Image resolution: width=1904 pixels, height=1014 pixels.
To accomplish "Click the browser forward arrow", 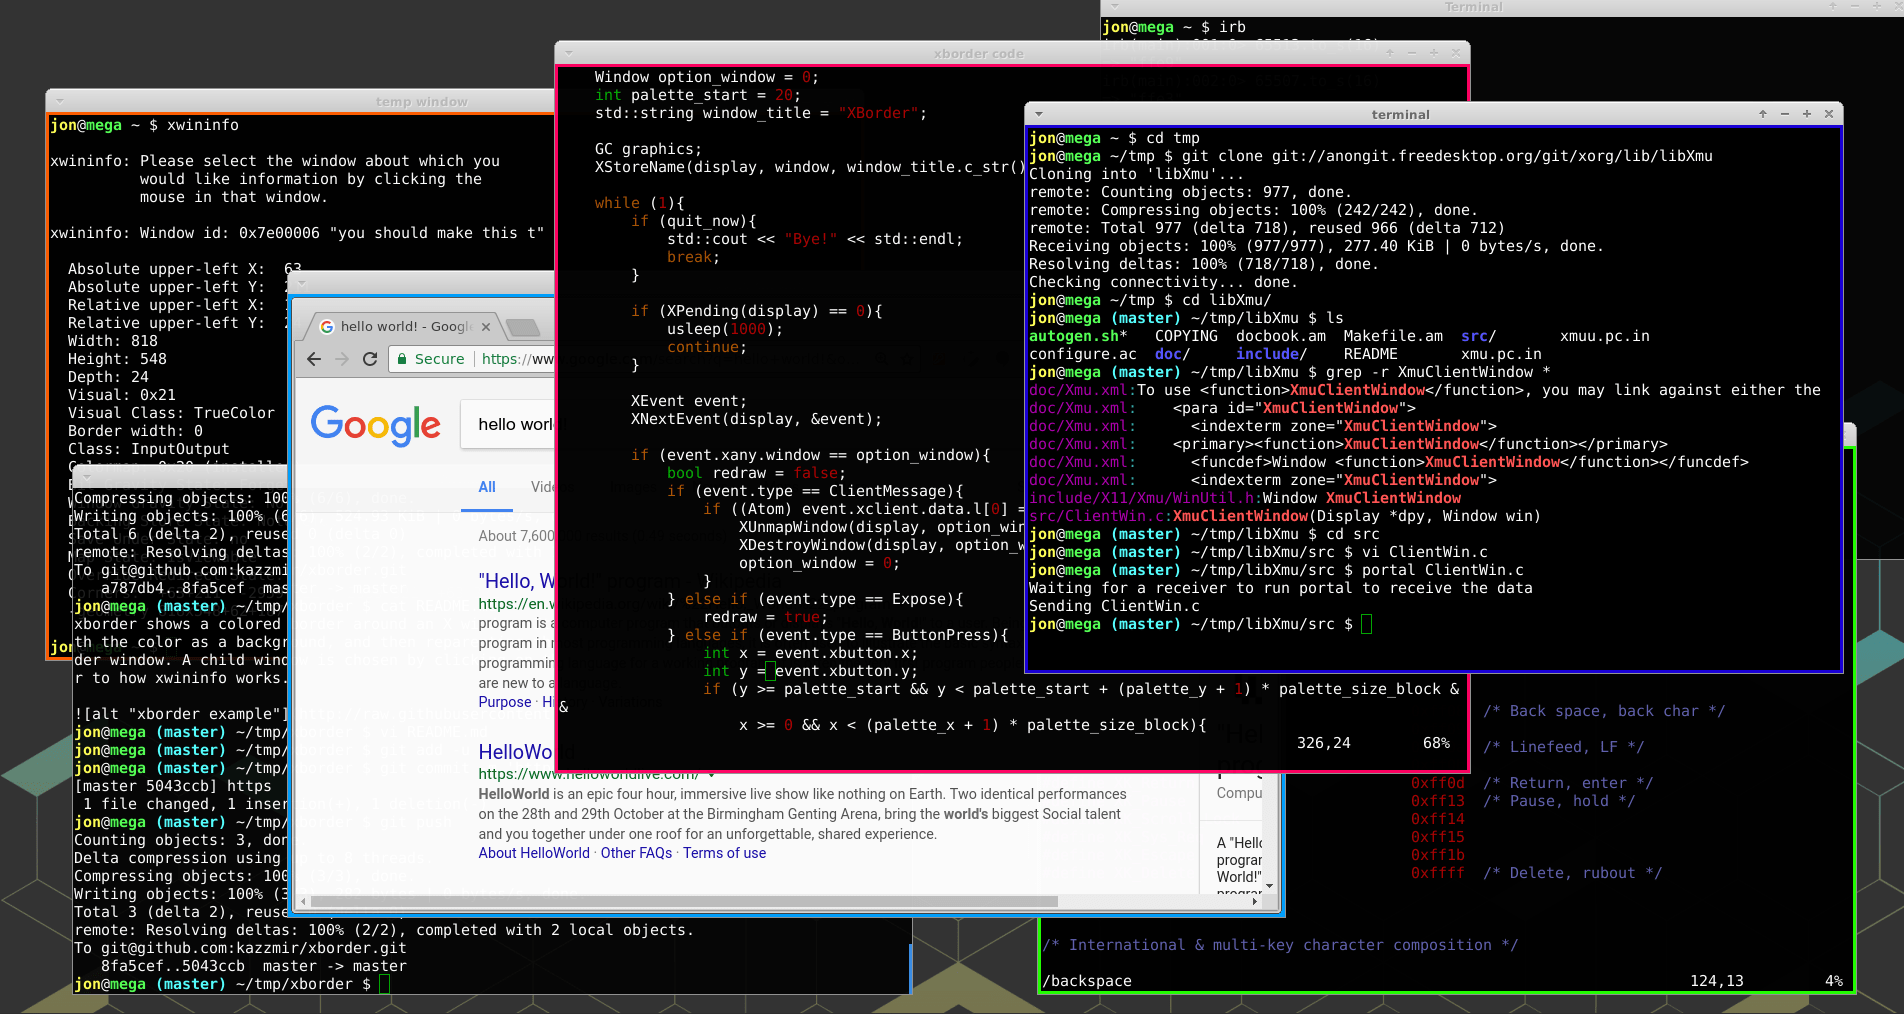I will click(341, 358).
